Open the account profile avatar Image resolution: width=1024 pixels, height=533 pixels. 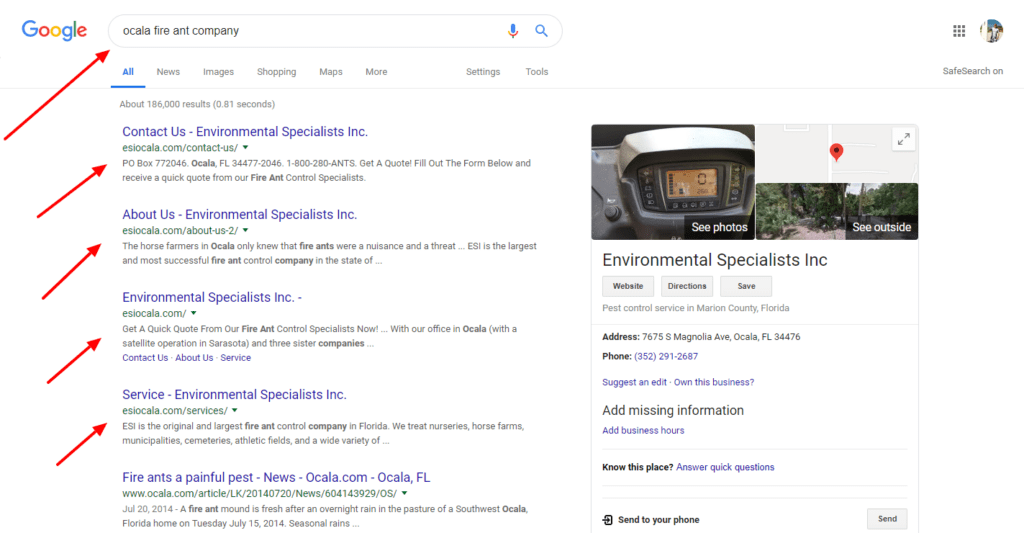(x=991, y=31)
